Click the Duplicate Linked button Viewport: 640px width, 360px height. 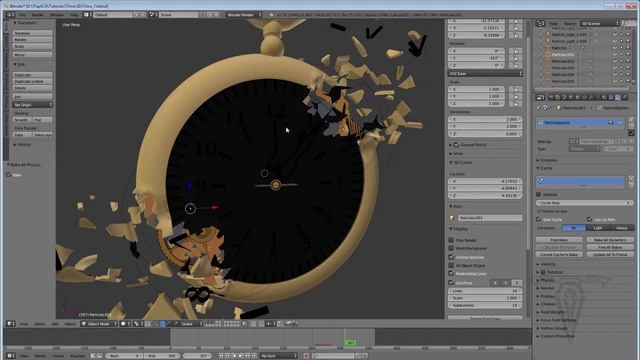click(32, 81)
